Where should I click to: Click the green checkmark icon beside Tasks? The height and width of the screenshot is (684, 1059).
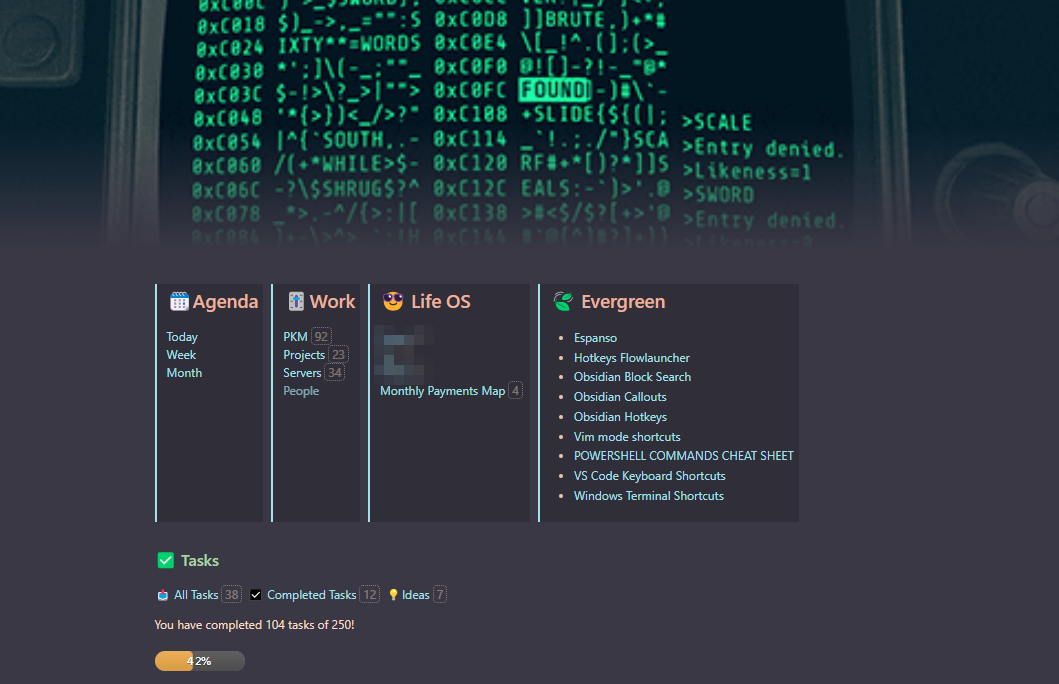165,560
